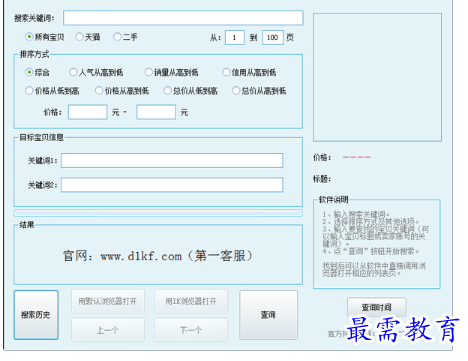This screenshot has height=361, width=468.
Task: Click the 搜索关键词 input field
Action: click(183, 18)
